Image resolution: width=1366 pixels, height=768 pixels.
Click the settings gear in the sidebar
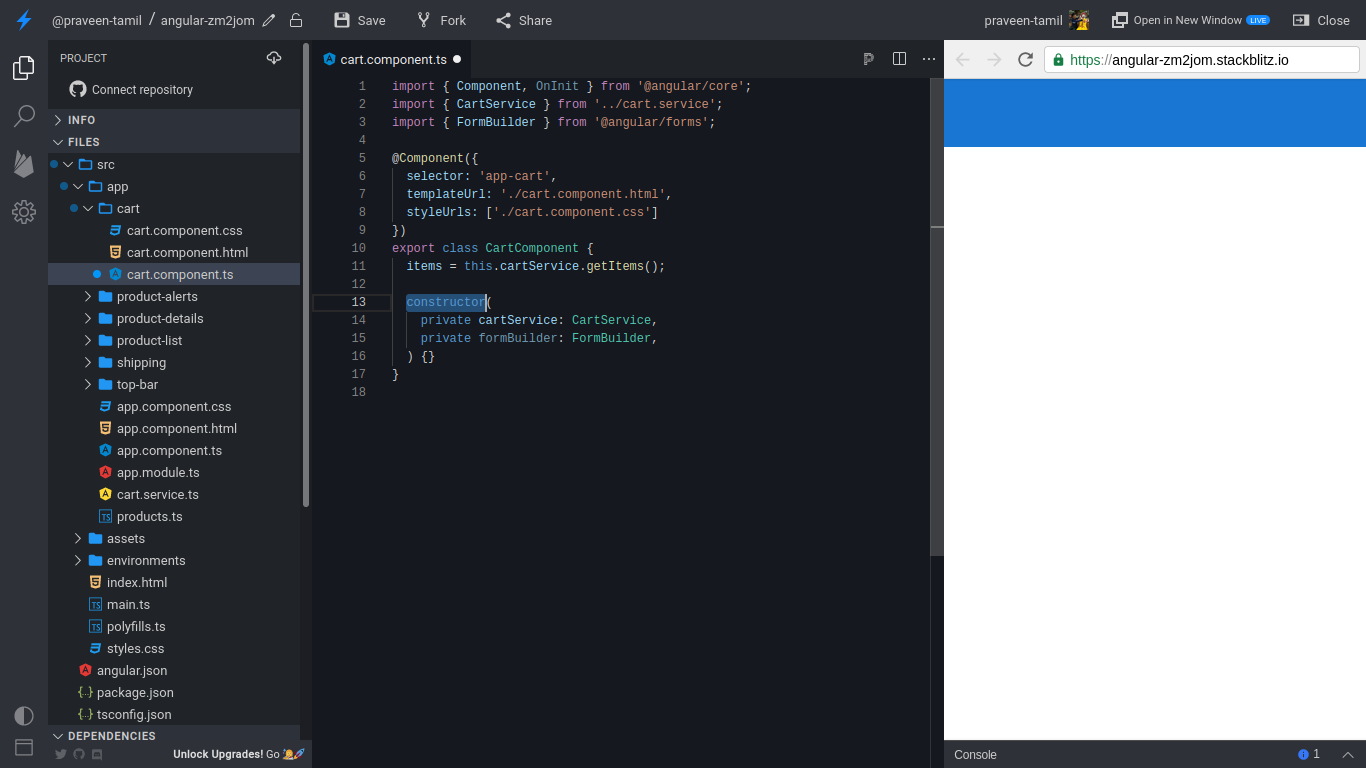point(24,211)
